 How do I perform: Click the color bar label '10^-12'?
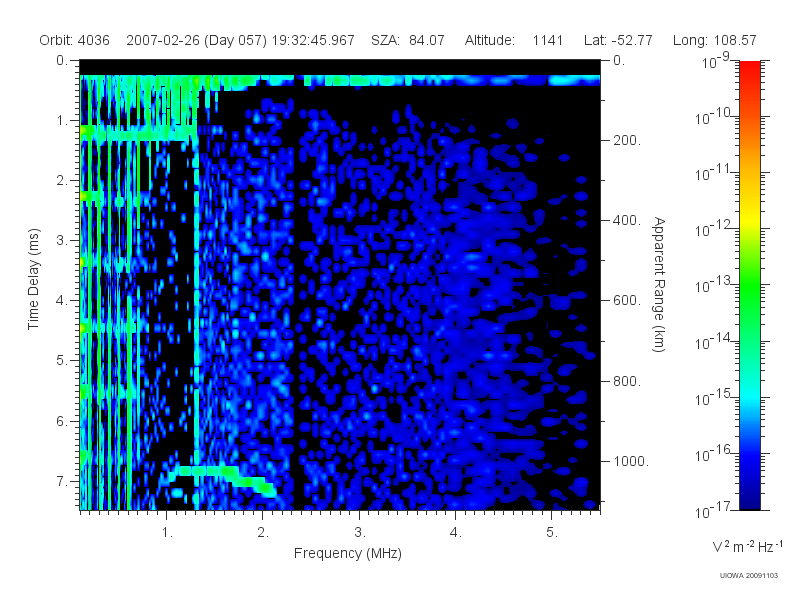click(715, 230)
